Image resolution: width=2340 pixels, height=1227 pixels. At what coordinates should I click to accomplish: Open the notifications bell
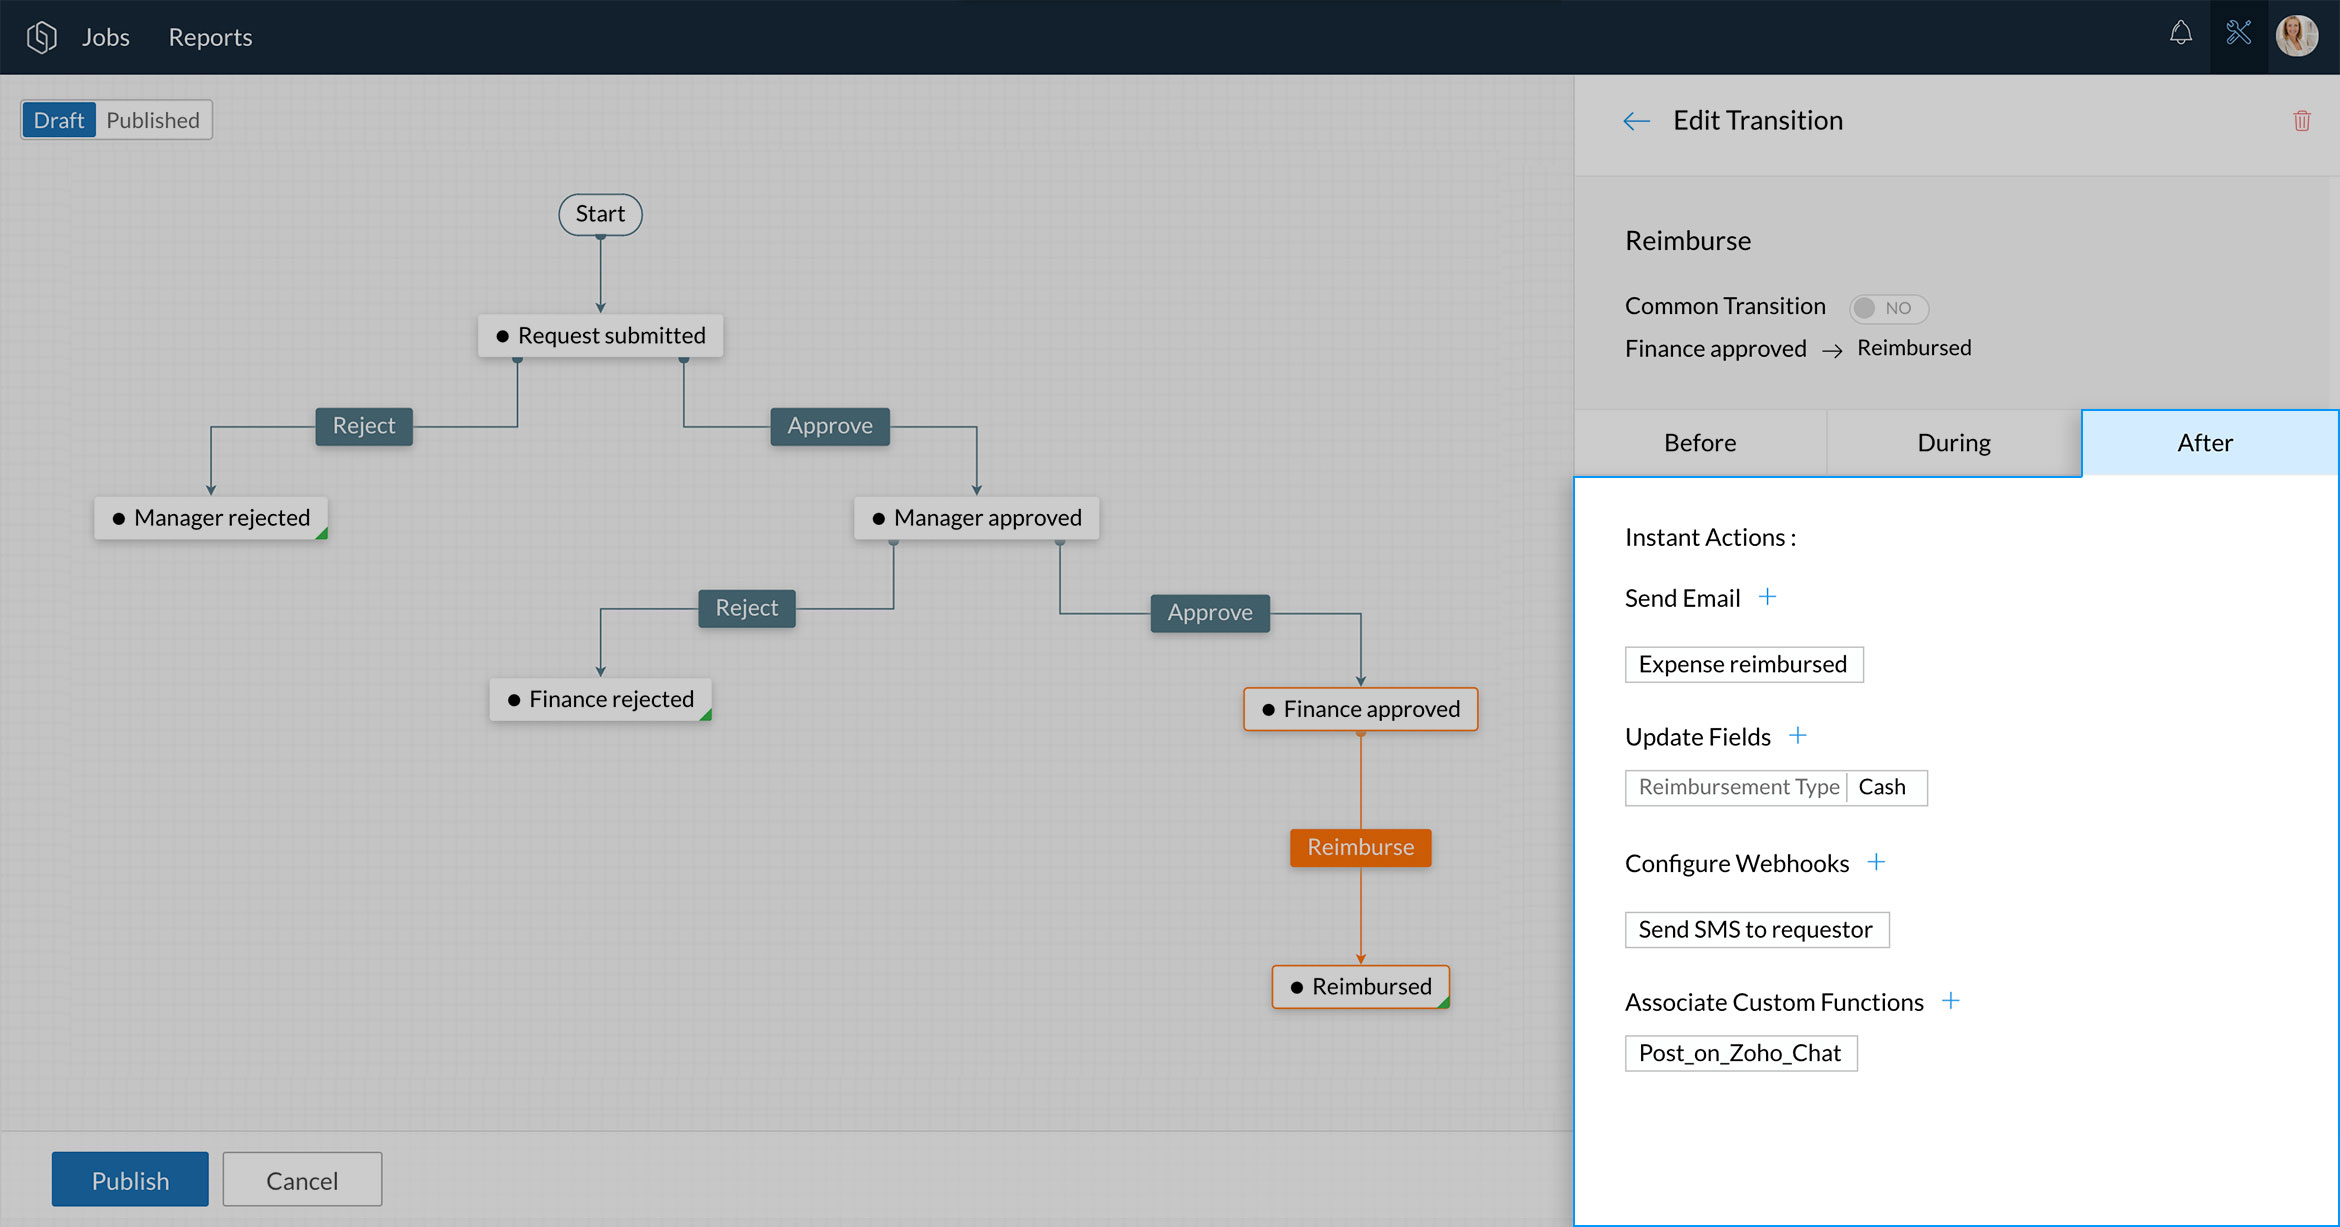pos(2180,34)
